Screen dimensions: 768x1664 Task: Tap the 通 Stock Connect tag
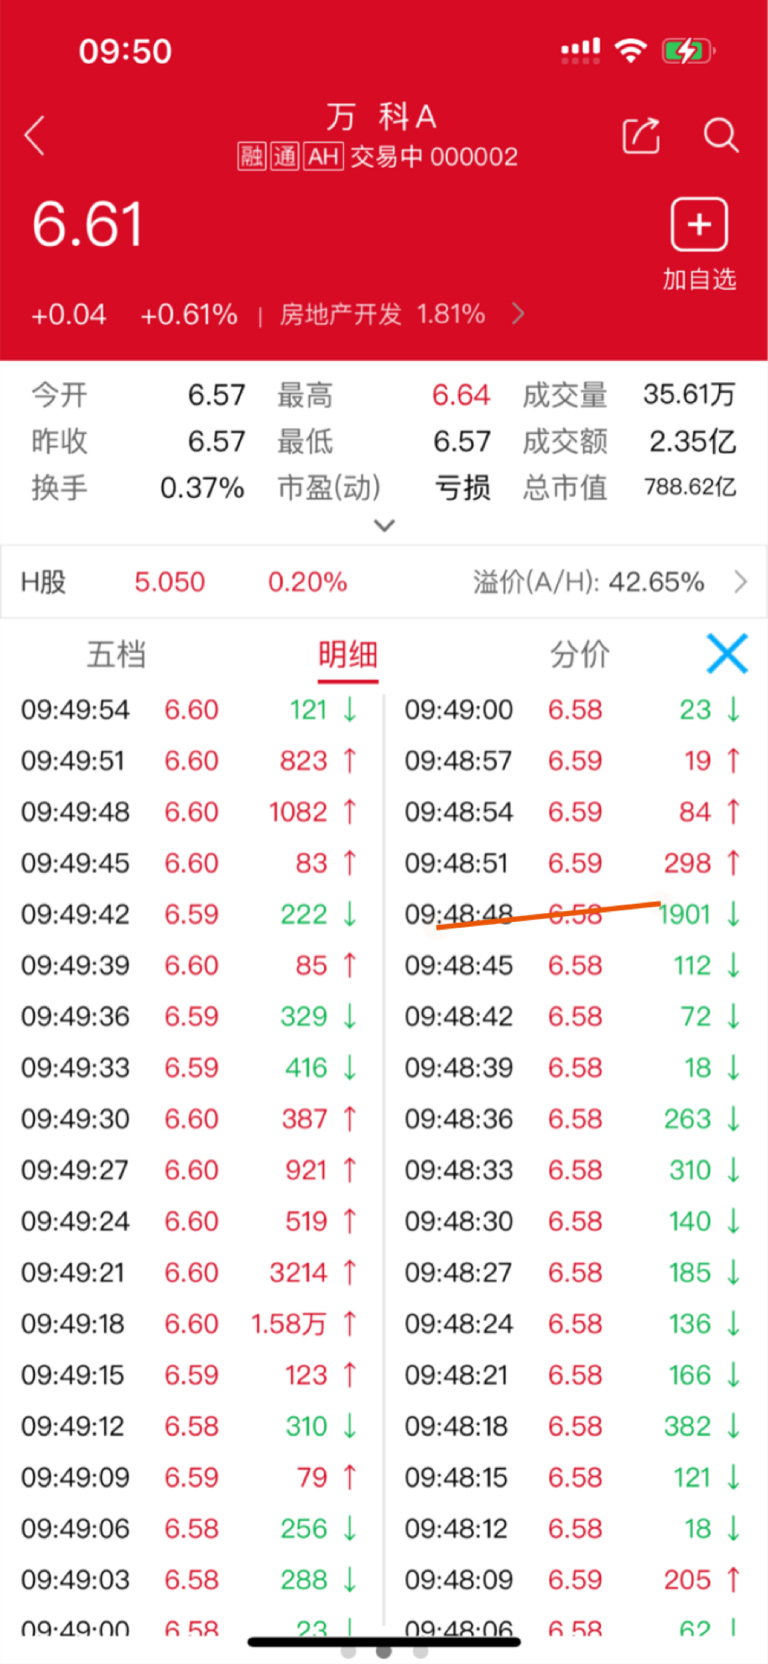285,156
